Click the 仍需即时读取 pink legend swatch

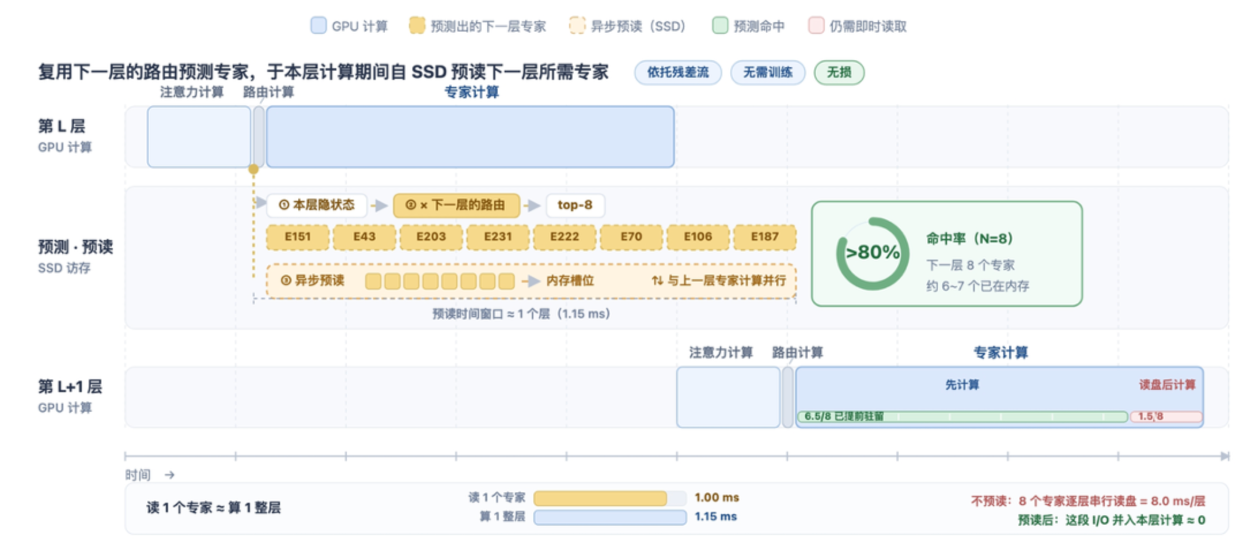coord(816,26)
